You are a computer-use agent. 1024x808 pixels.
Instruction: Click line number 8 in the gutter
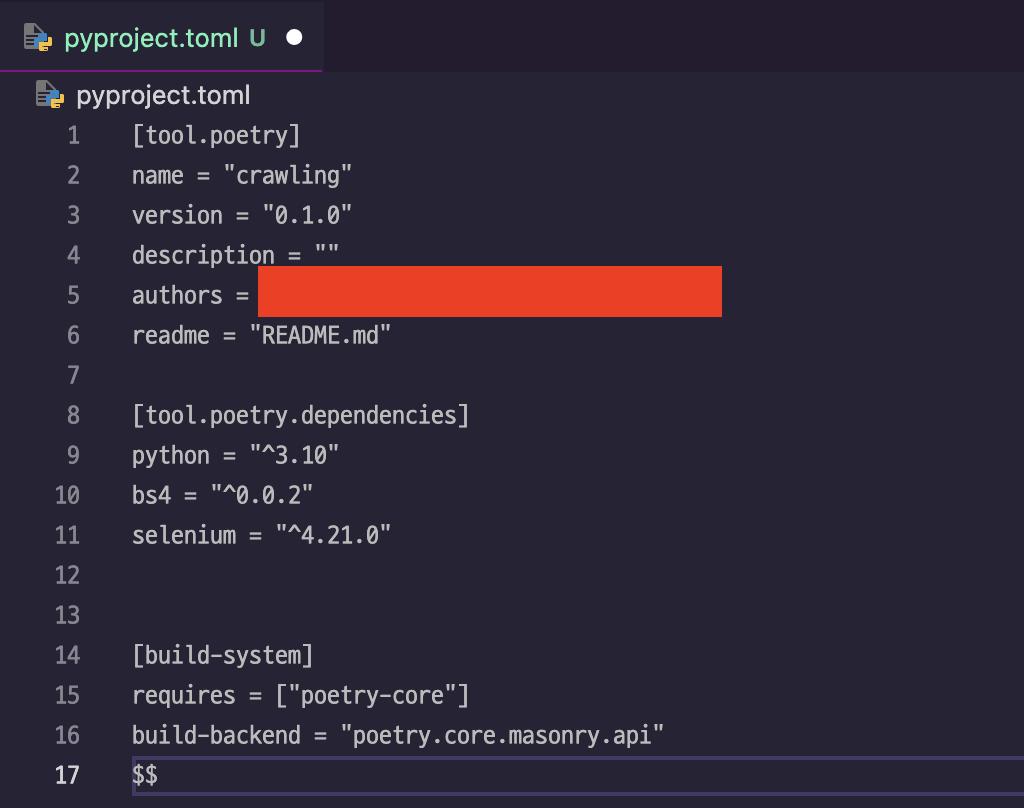pos(73,415)
